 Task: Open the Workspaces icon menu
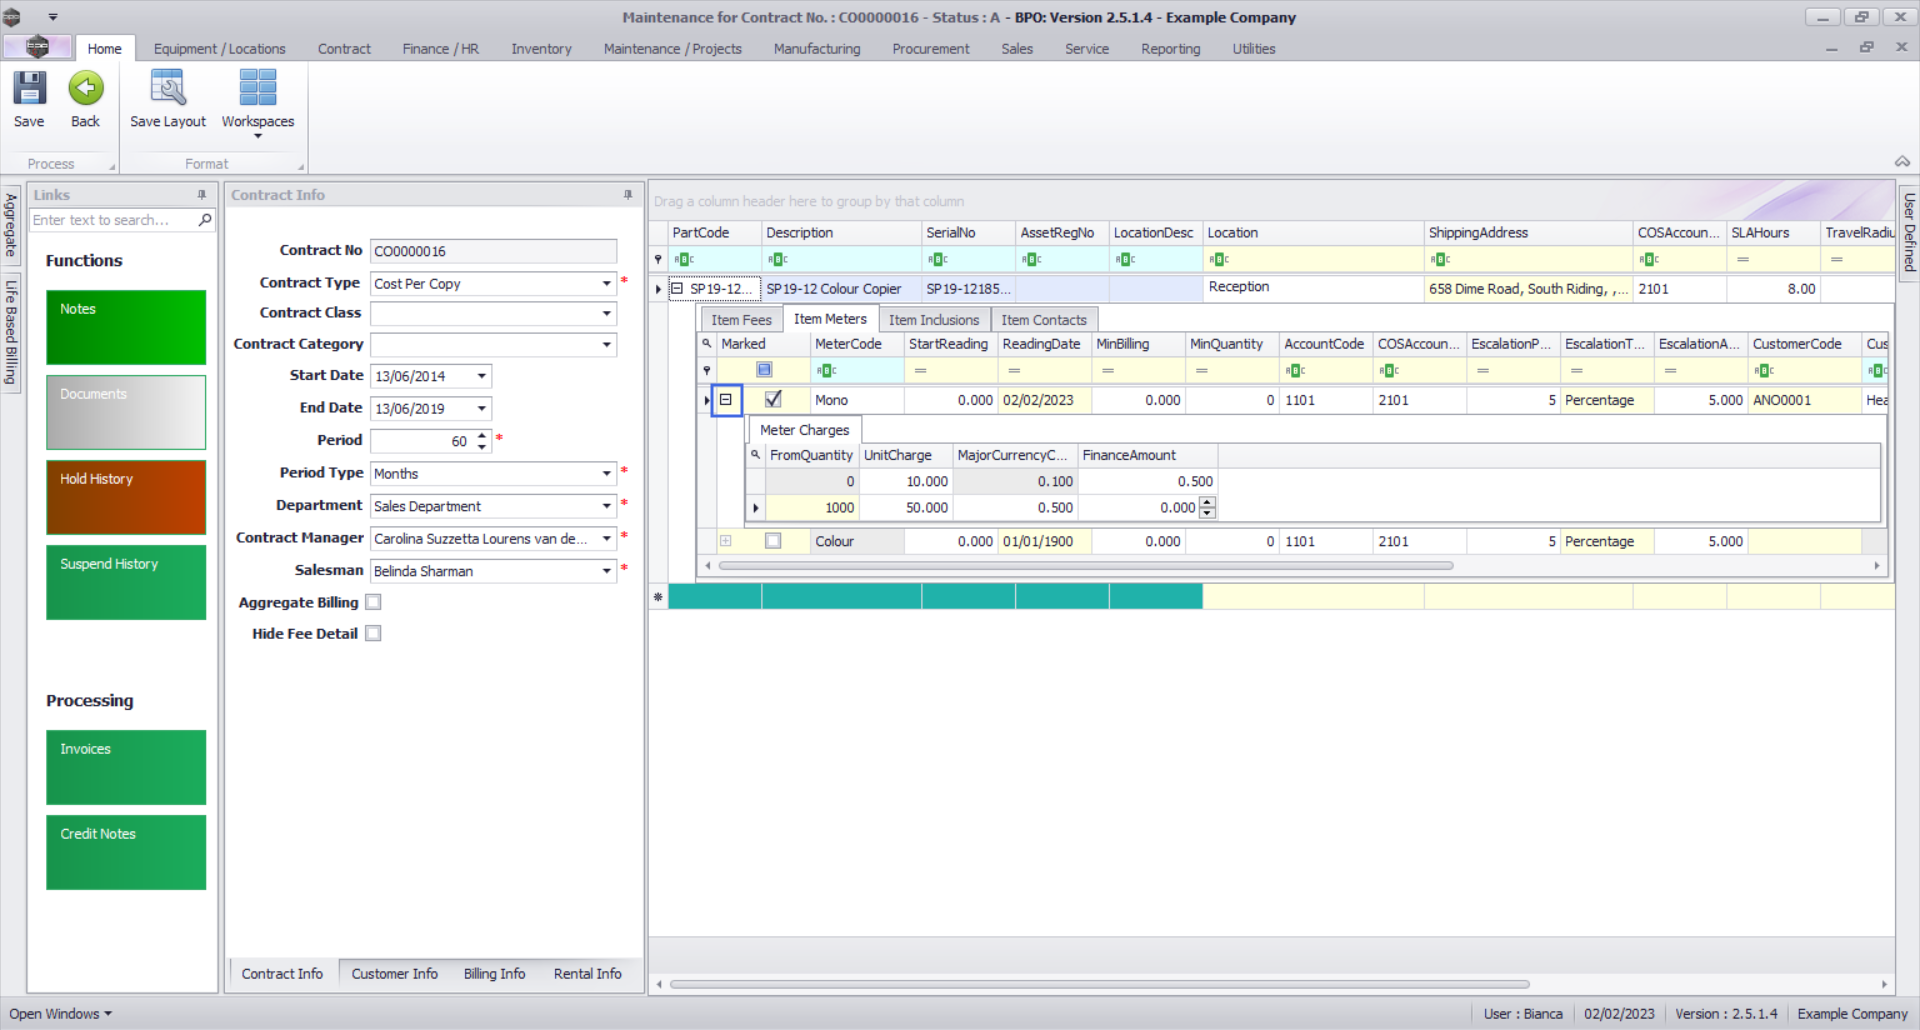point(257,89)
